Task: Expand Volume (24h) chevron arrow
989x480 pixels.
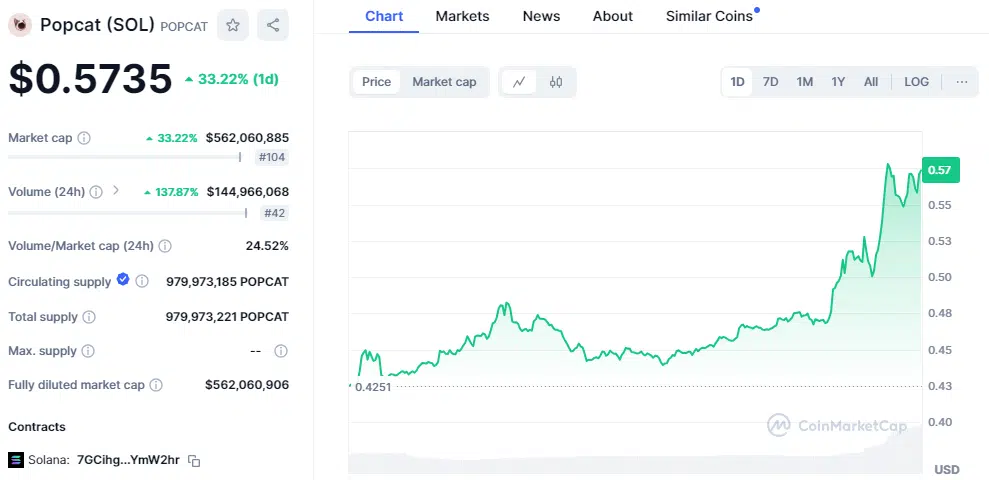Action: point(116,190)
